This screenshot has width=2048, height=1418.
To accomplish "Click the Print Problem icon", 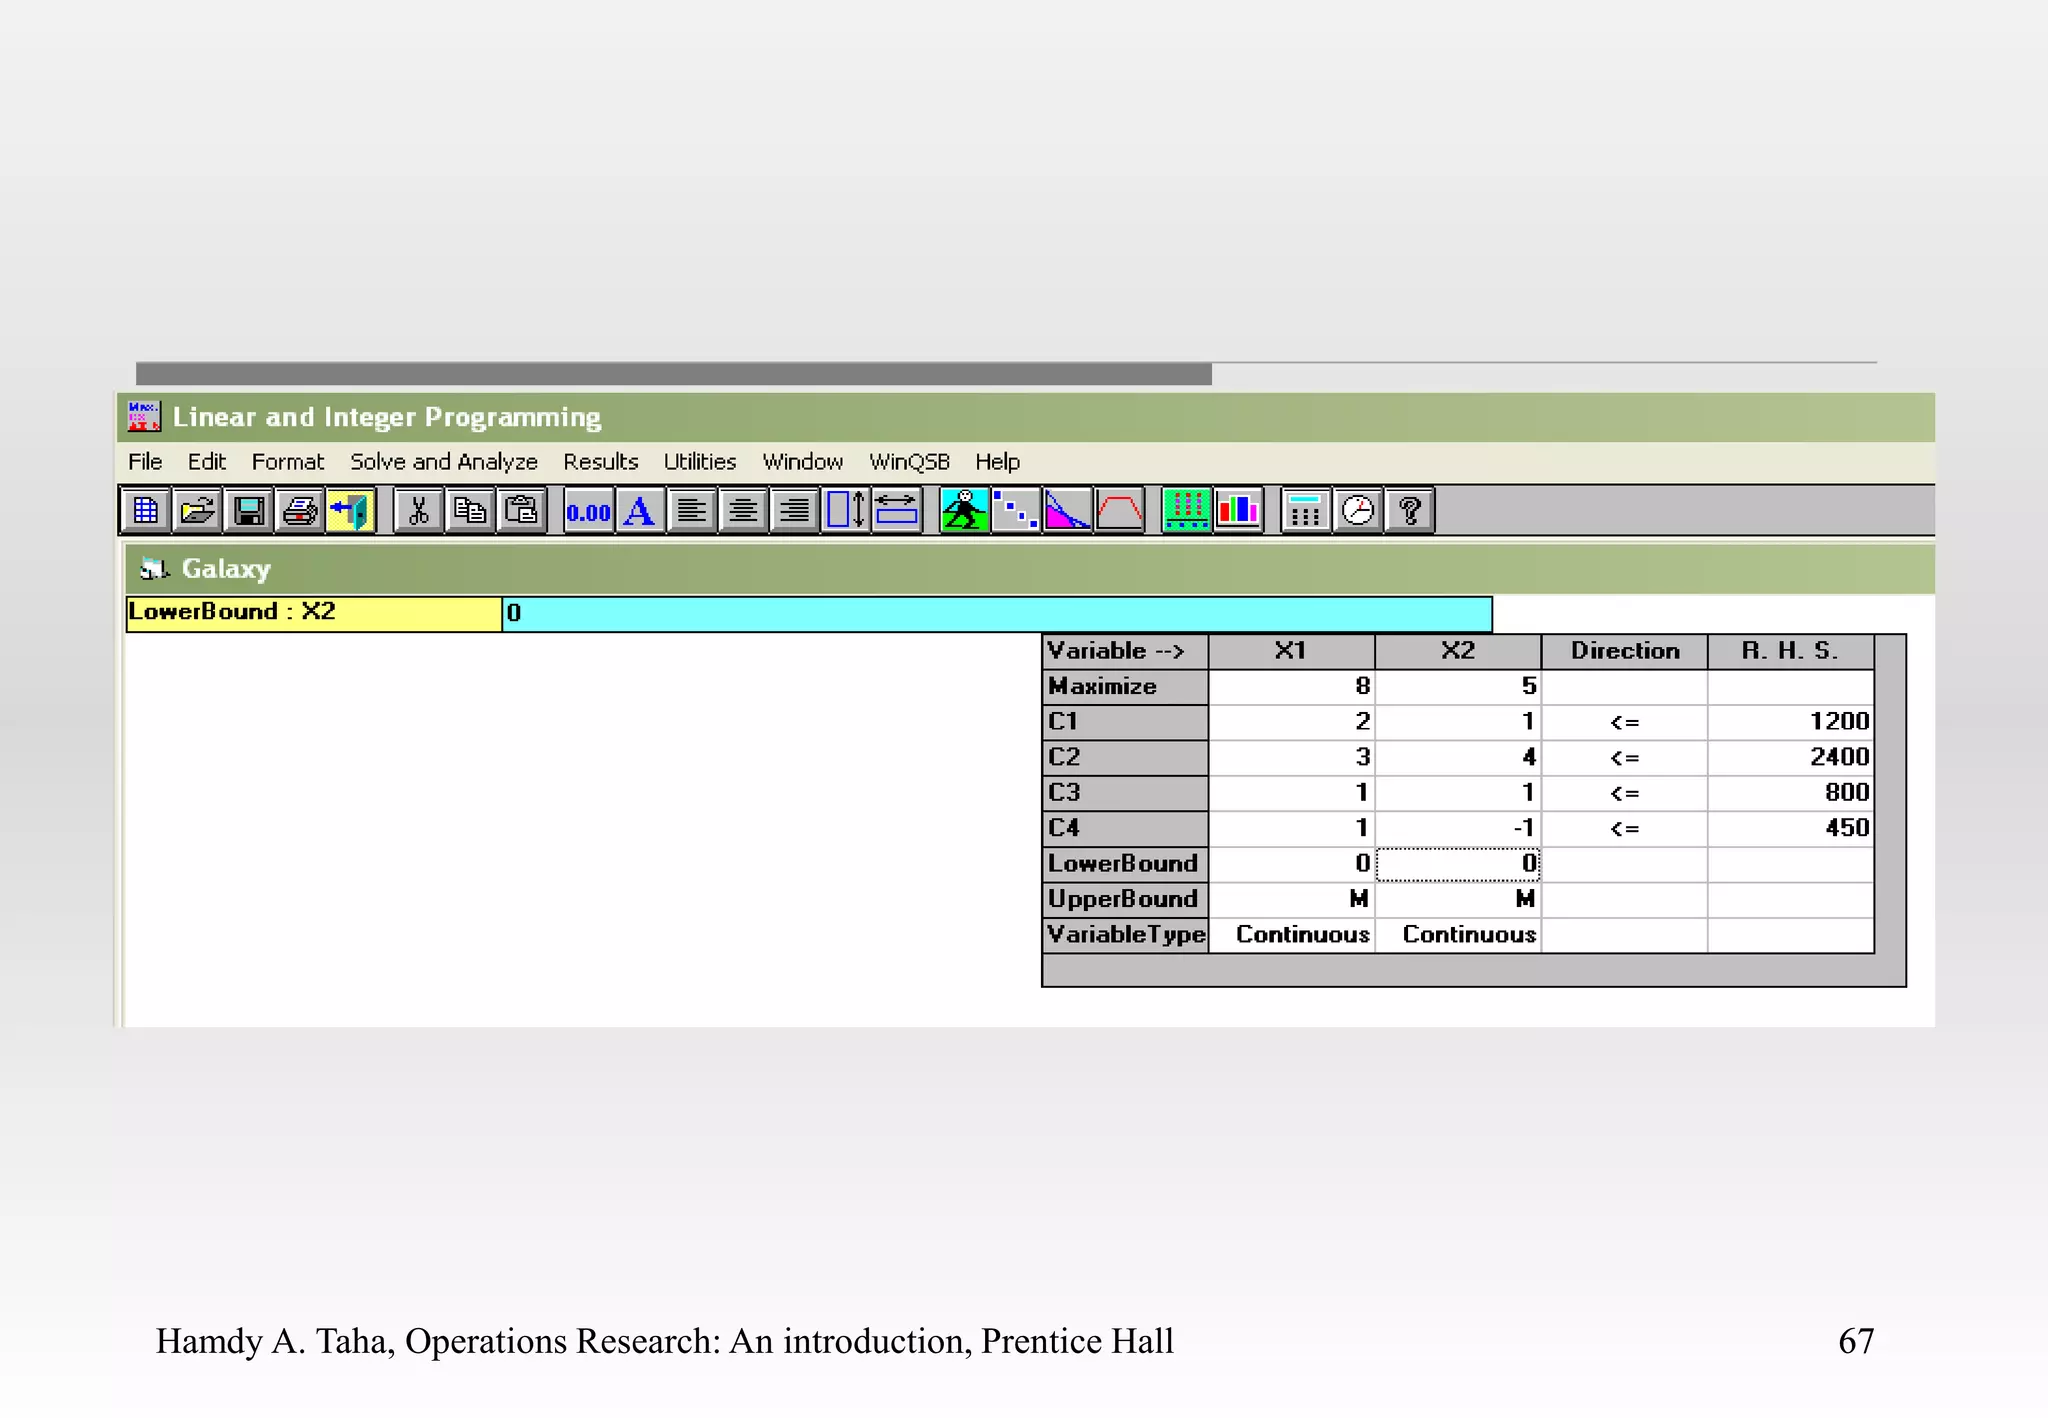I will [x=300, y=511].
